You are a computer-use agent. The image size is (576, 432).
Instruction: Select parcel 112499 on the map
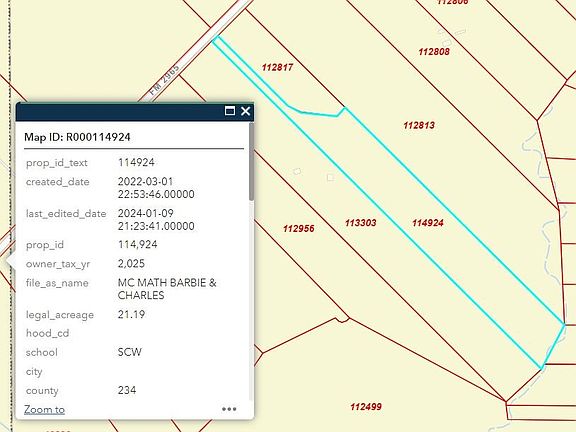pyautogui.click(x=366, y=407)
